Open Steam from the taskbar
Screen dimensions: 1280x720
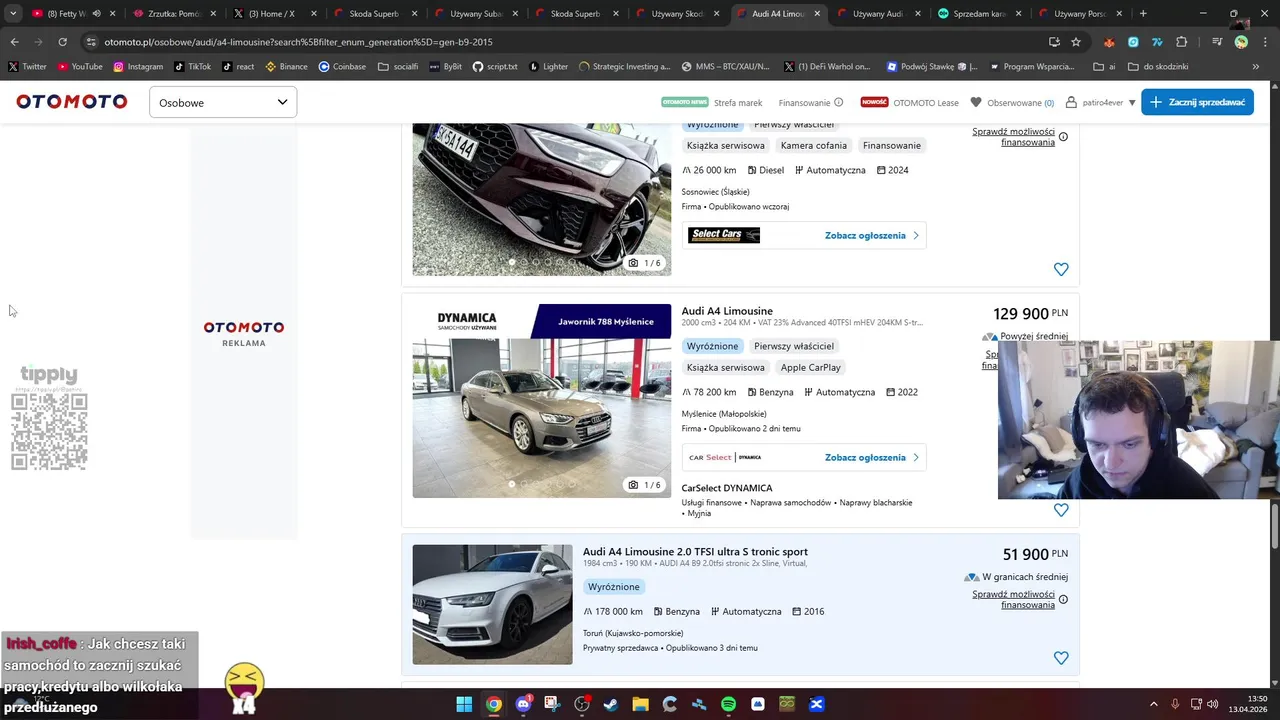[x=611, y=704]
